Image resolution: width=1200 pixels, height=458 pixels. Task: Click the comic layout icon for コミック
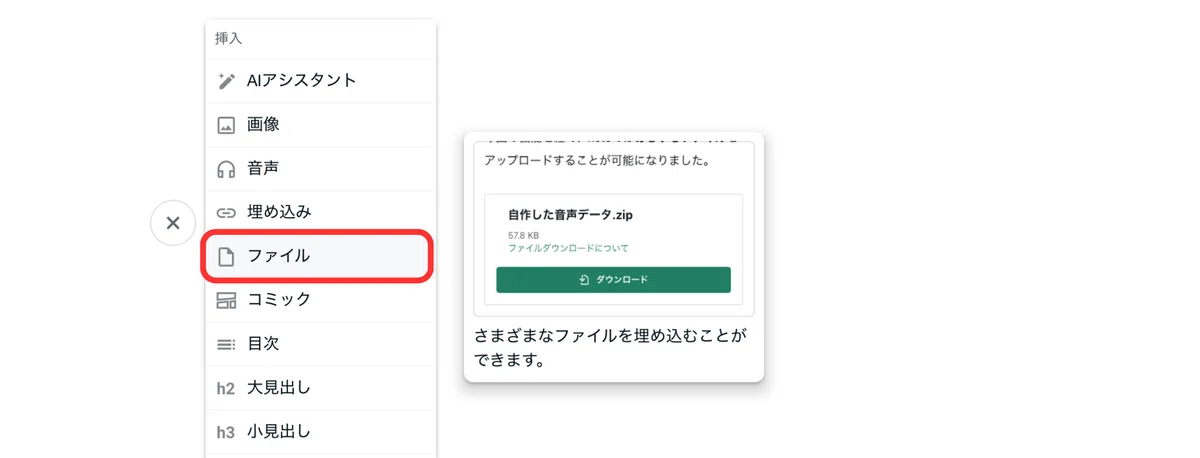tap(226, 300)
